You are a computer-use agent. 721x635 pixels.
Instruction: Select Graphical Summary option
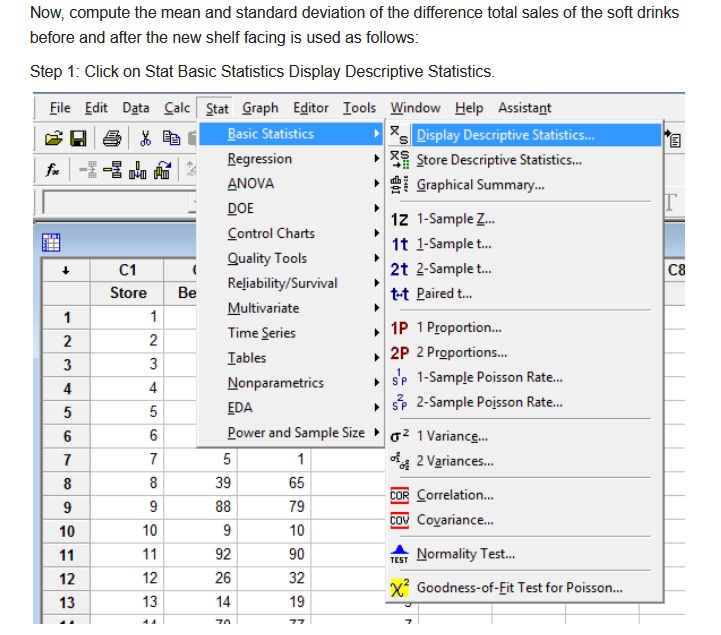(480, 185)
